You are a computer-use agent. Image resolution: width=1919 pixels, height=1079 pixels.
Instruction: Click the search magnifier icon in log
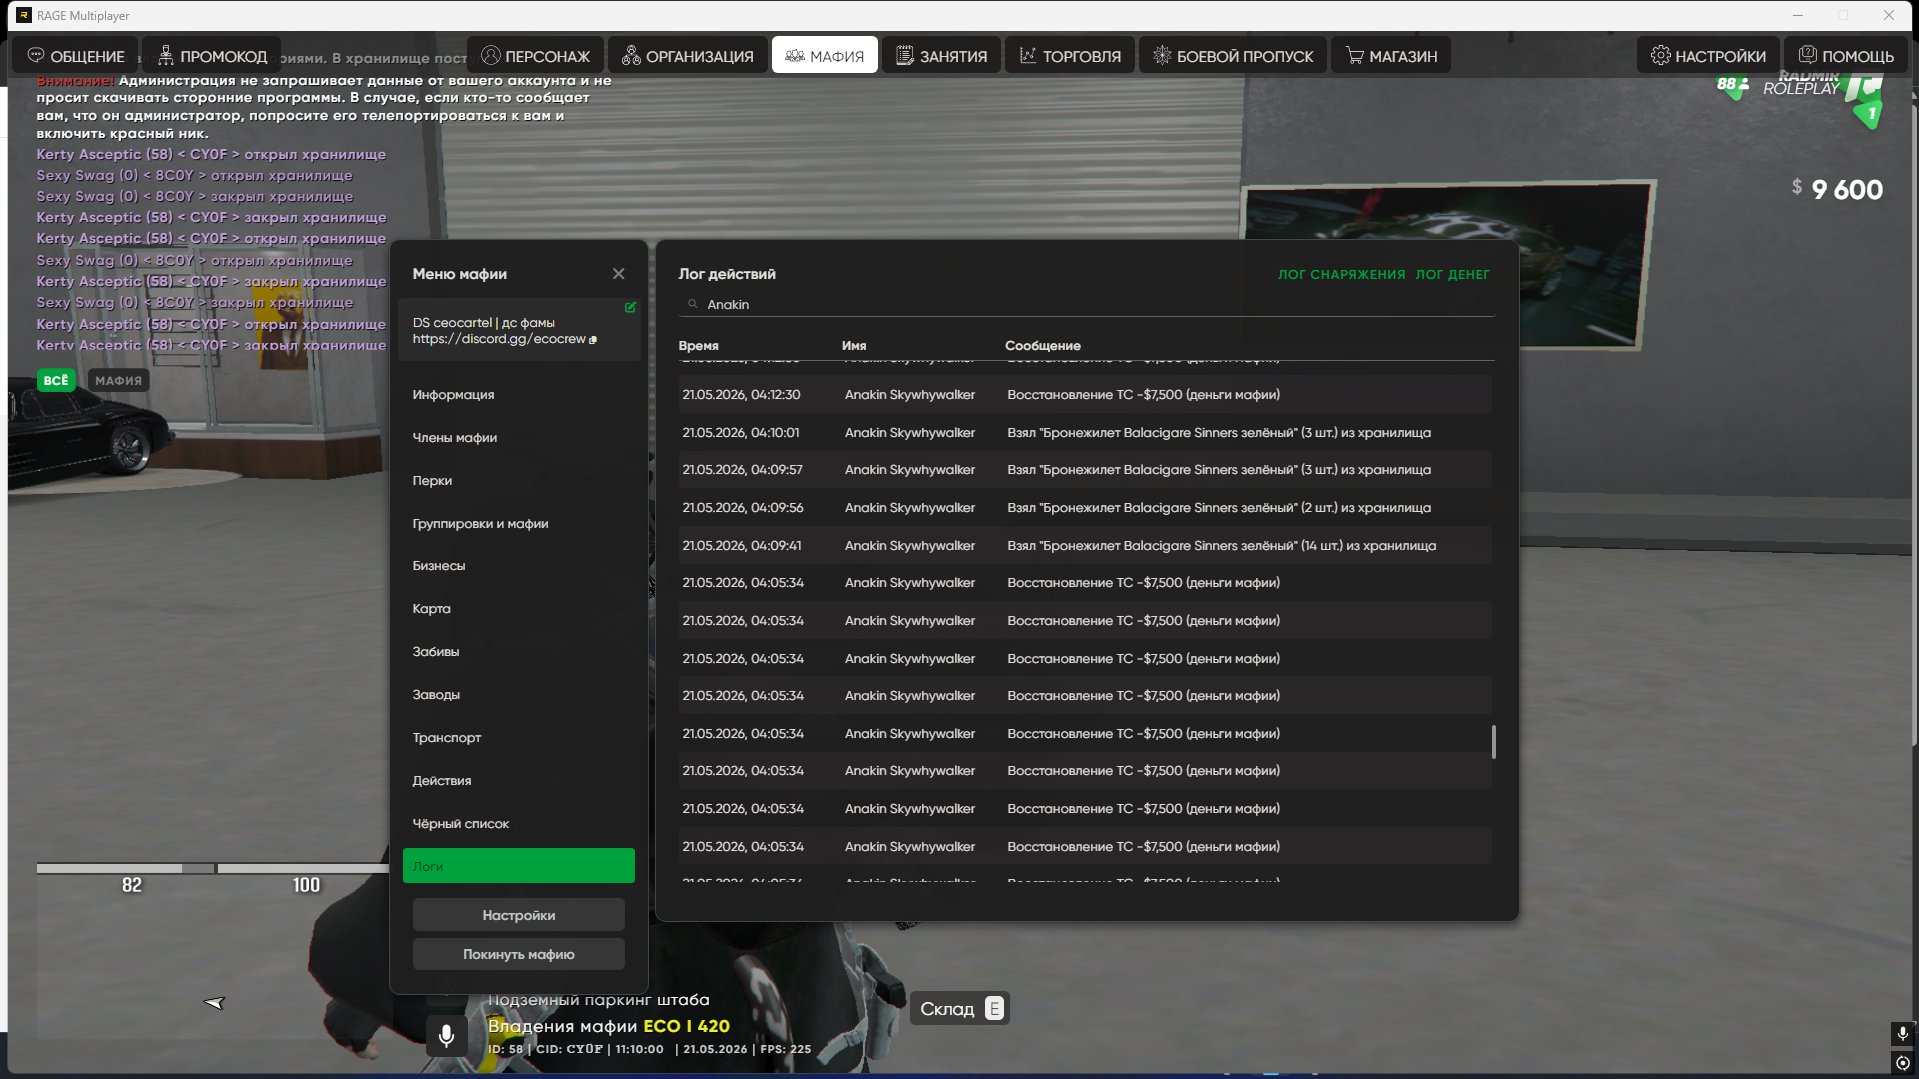point(692,304)
